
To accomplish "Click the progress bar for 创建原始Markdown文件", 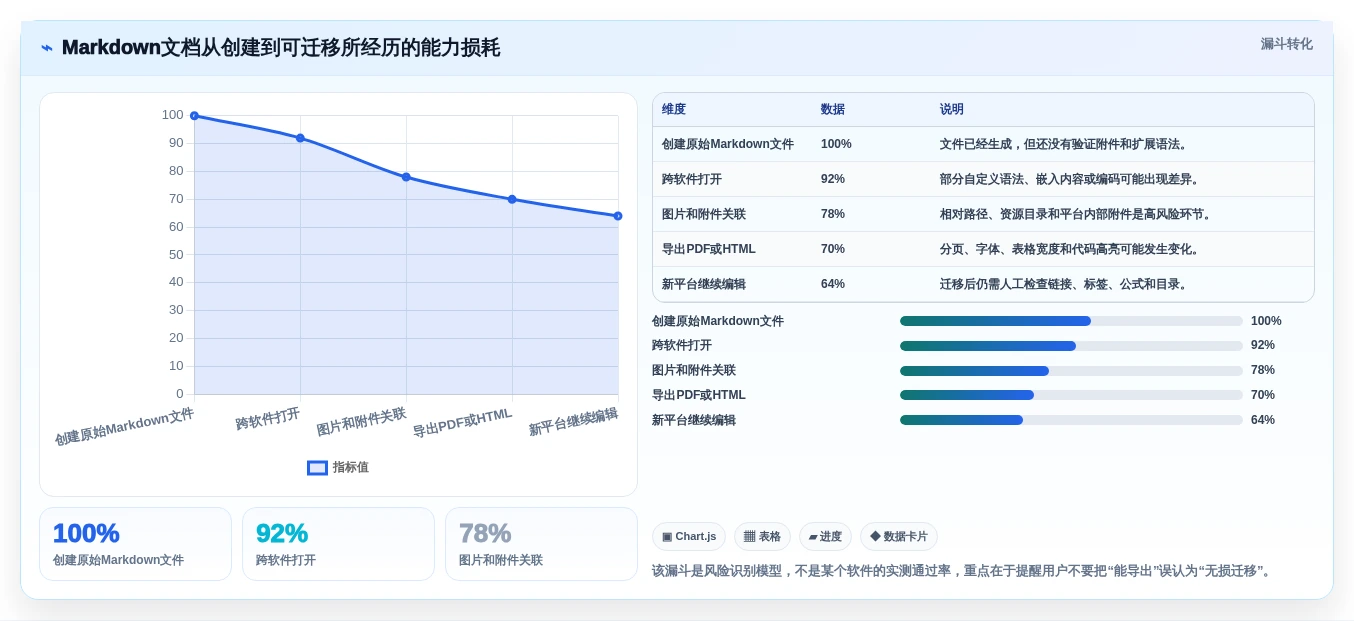I will 1071,321.
